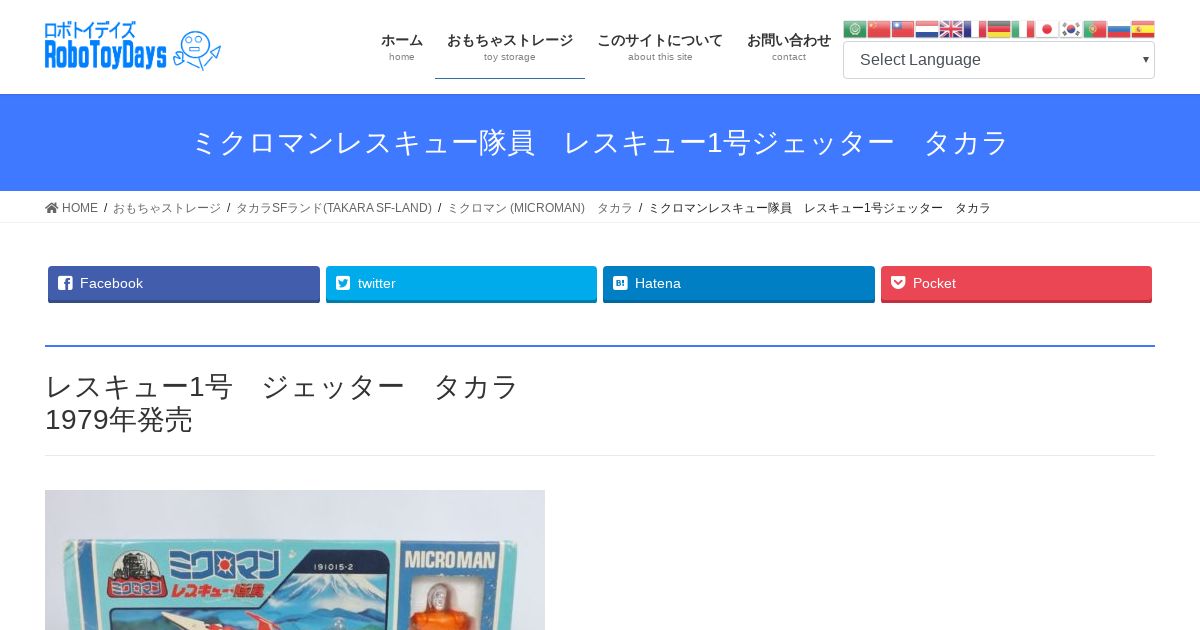Image resolution: width=1200 pixels, height=630 pixels.
Task: Select the Taiwan flag icon
Action: pyautogui.click(x=903, y=29)
